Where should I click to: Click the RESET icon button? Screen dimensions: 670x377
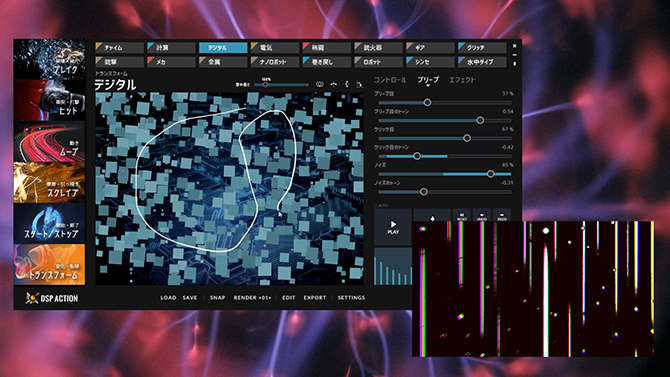pos(461,215)
